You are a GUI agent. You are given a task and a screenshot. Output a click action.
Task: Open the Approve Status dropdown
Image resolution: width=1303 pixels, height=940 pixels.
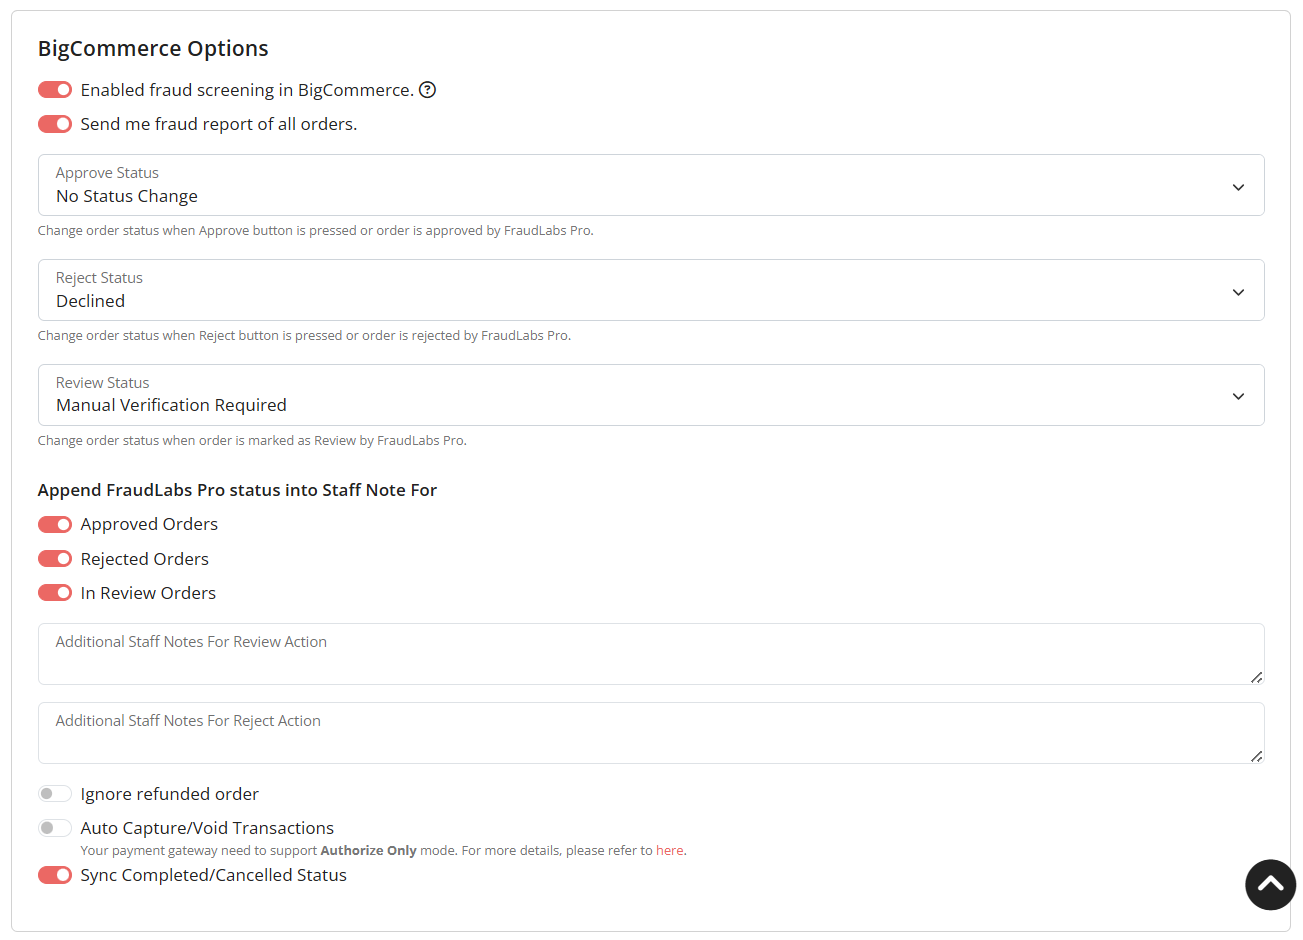point(651,185)
